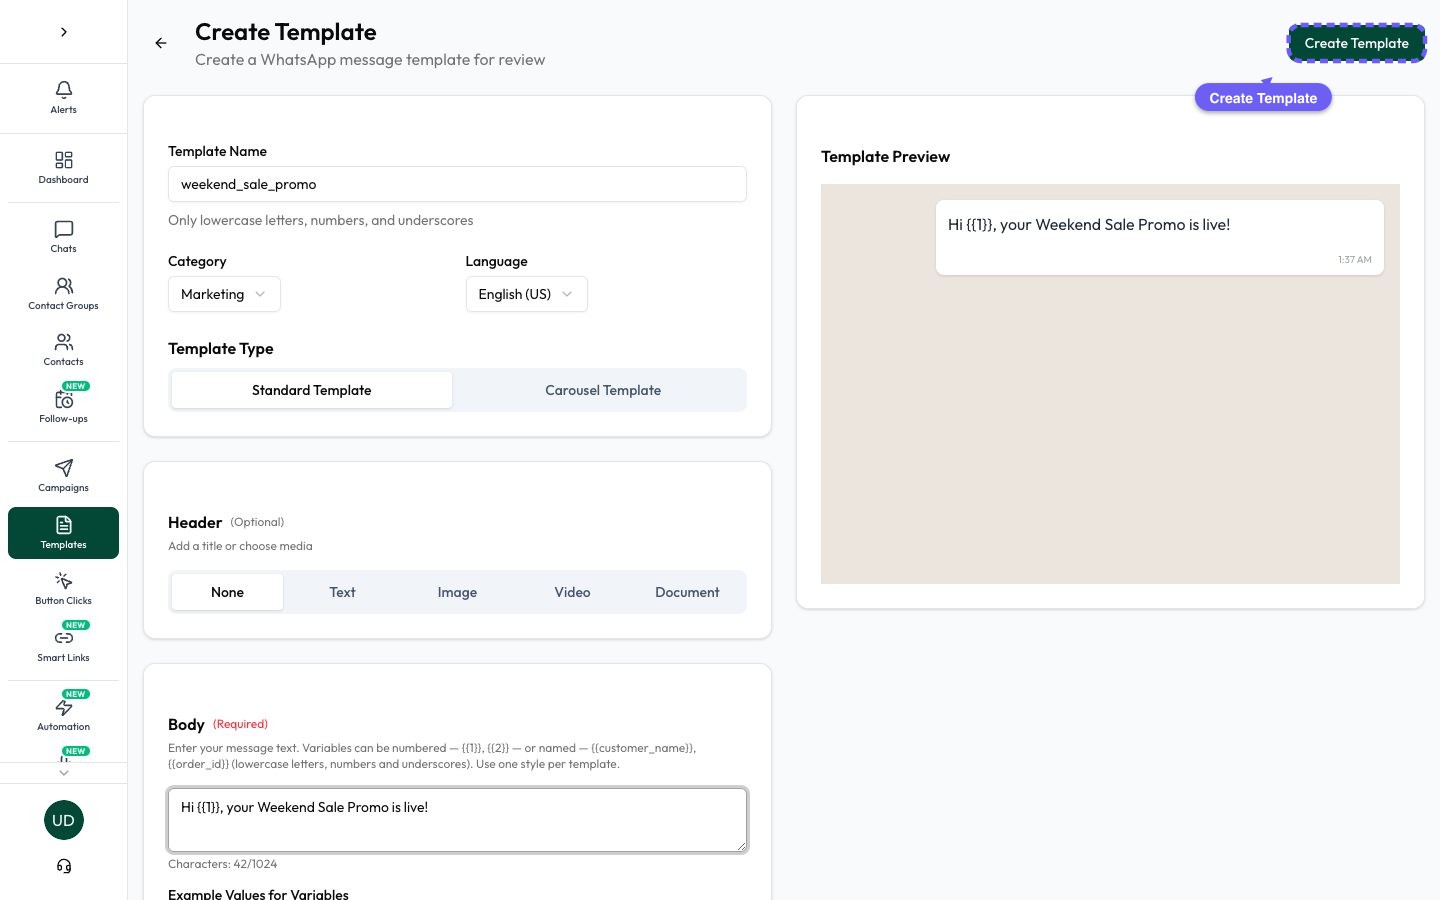Choose None for the header
The height and width of the screenshot is (900, 1440).
[227, 592]
